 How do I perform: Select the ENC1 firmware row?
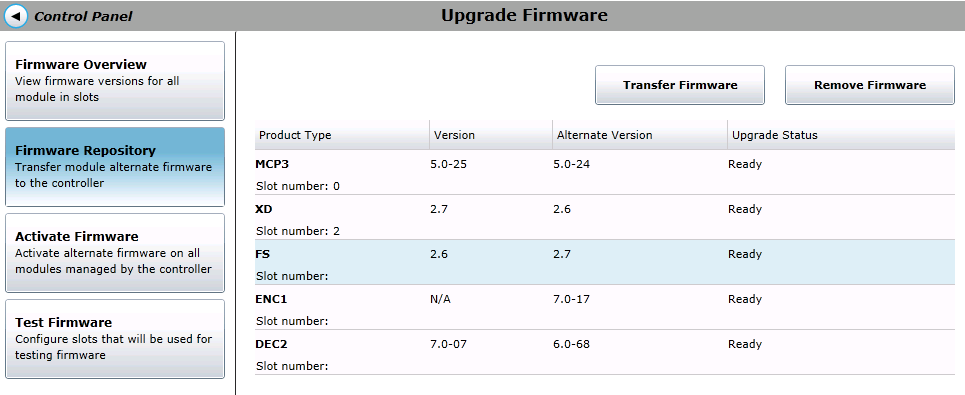point(605,307)
